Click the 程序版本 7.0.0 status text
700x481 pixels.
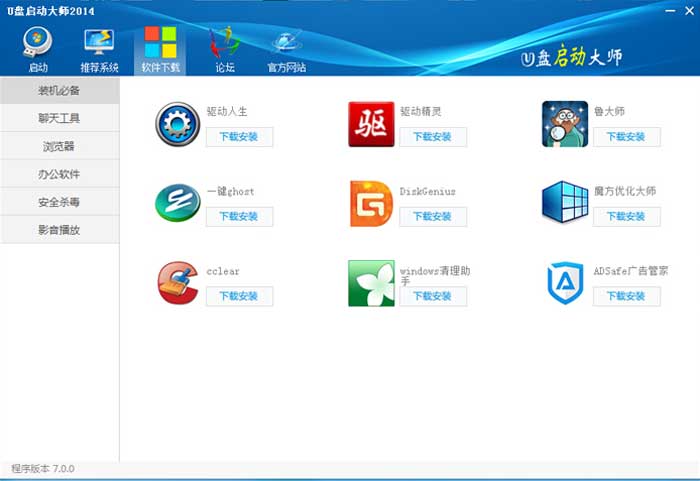43,468
